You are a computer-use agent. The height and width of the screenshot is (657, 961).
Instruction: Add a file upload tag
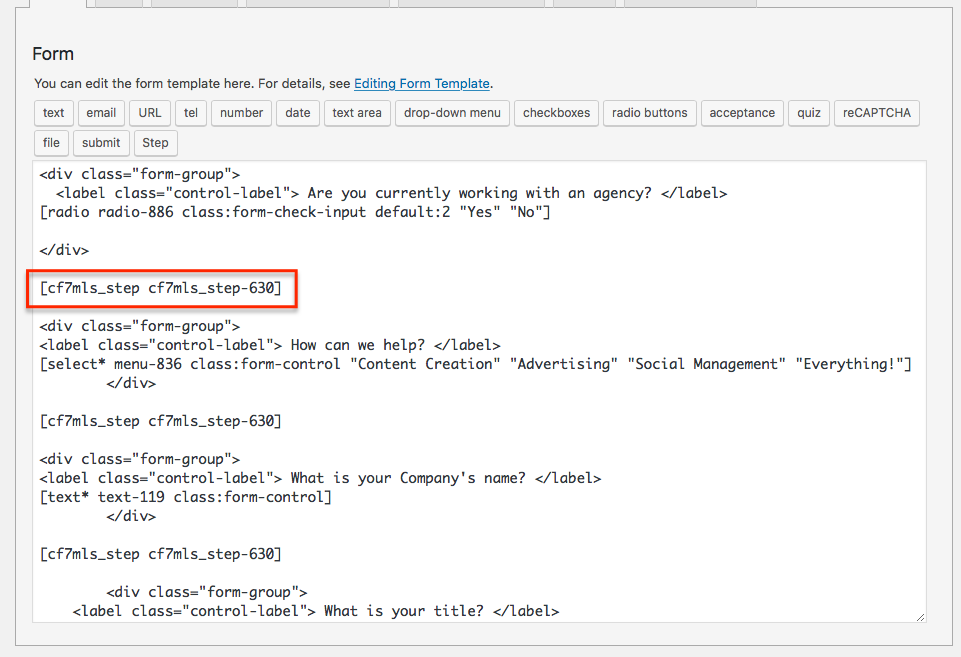click(51, 143)
